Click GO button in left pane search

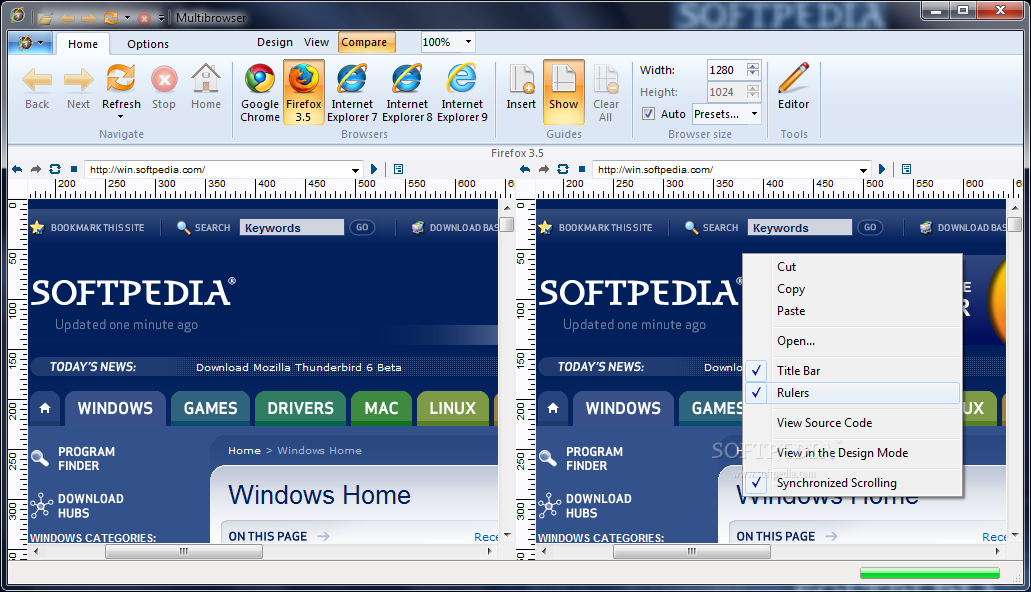pyautogui.click(x=362, y=228)
